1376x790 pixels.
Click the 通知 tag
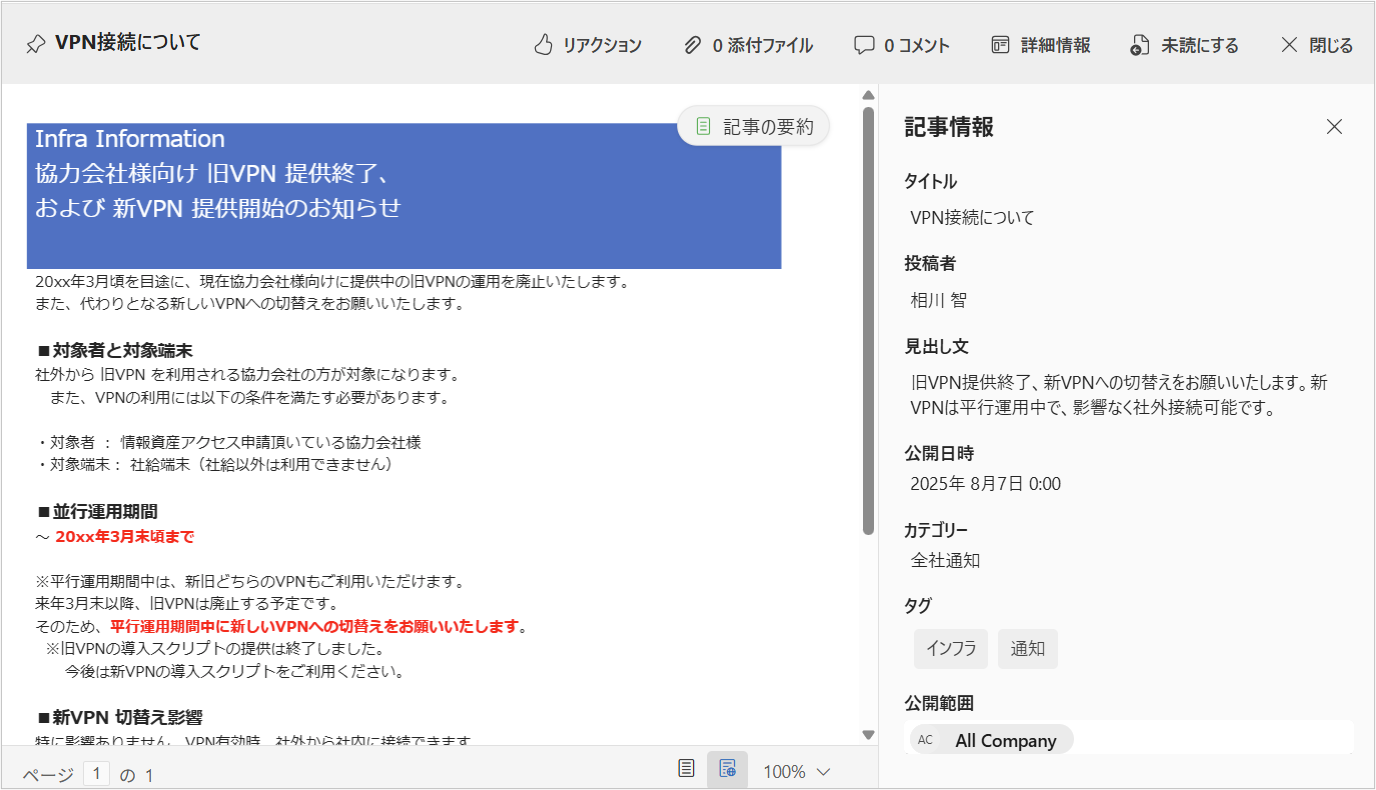tap(1027, 648)
